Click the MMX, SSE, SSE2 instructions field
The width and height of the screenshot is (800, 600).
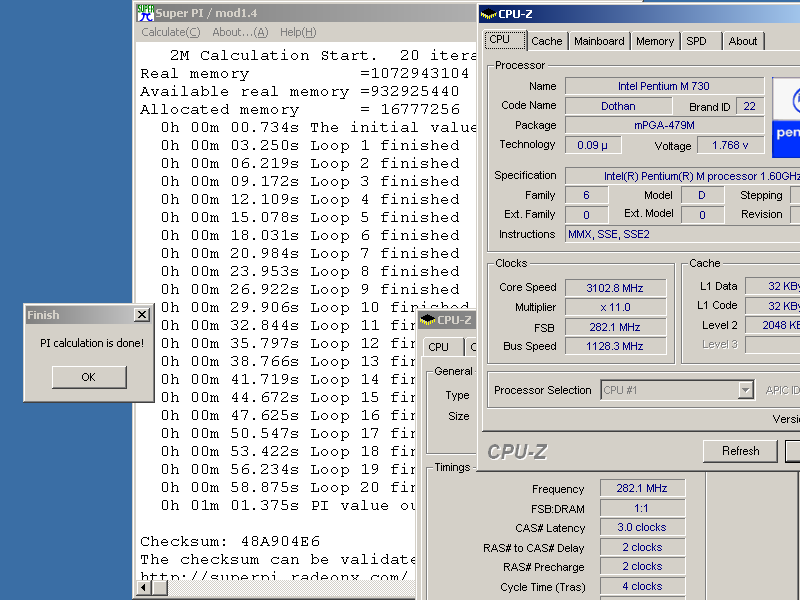[683, 234]
